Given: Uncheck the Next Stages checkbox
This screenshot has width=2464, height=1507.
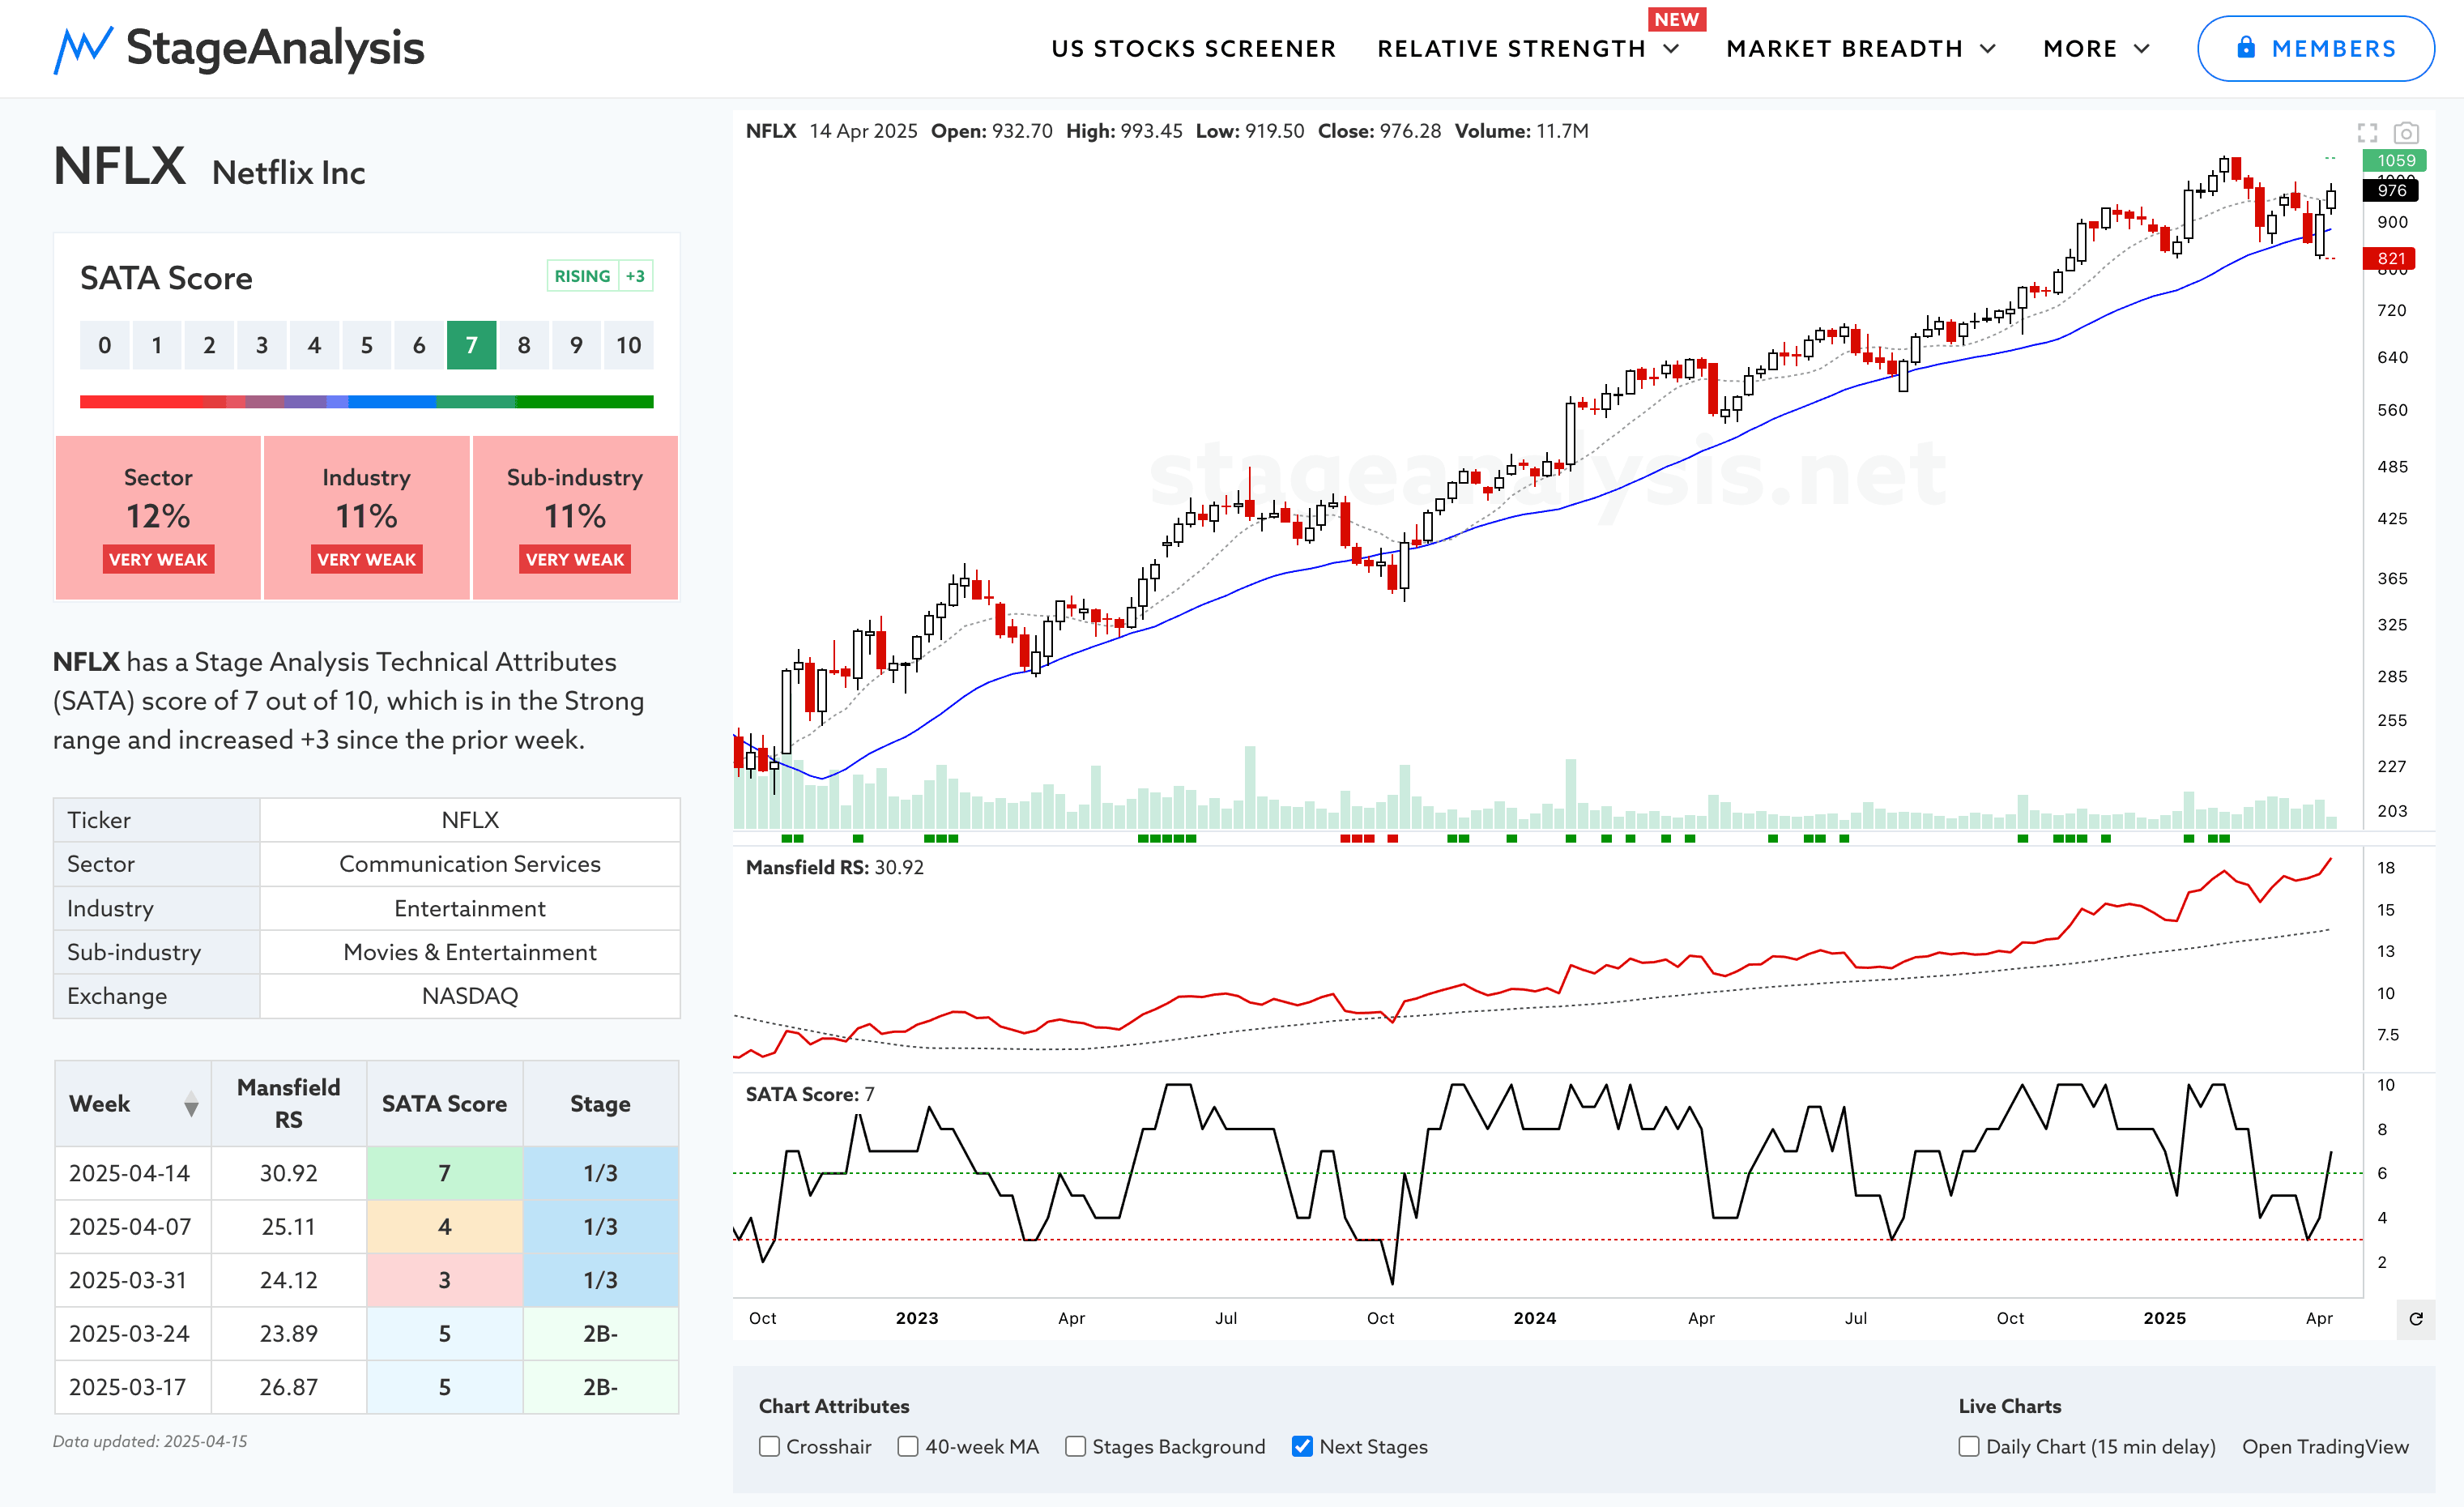Looking at the screenshot, I should pos(1302,1446).
